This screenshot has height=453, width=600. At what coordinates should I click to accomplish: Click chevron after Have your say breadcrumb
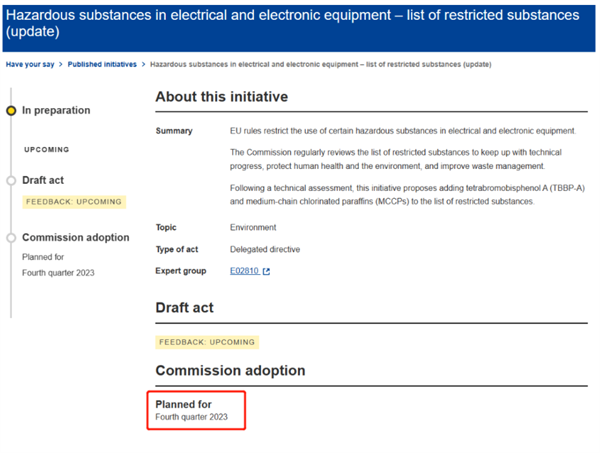click(60, 64)
